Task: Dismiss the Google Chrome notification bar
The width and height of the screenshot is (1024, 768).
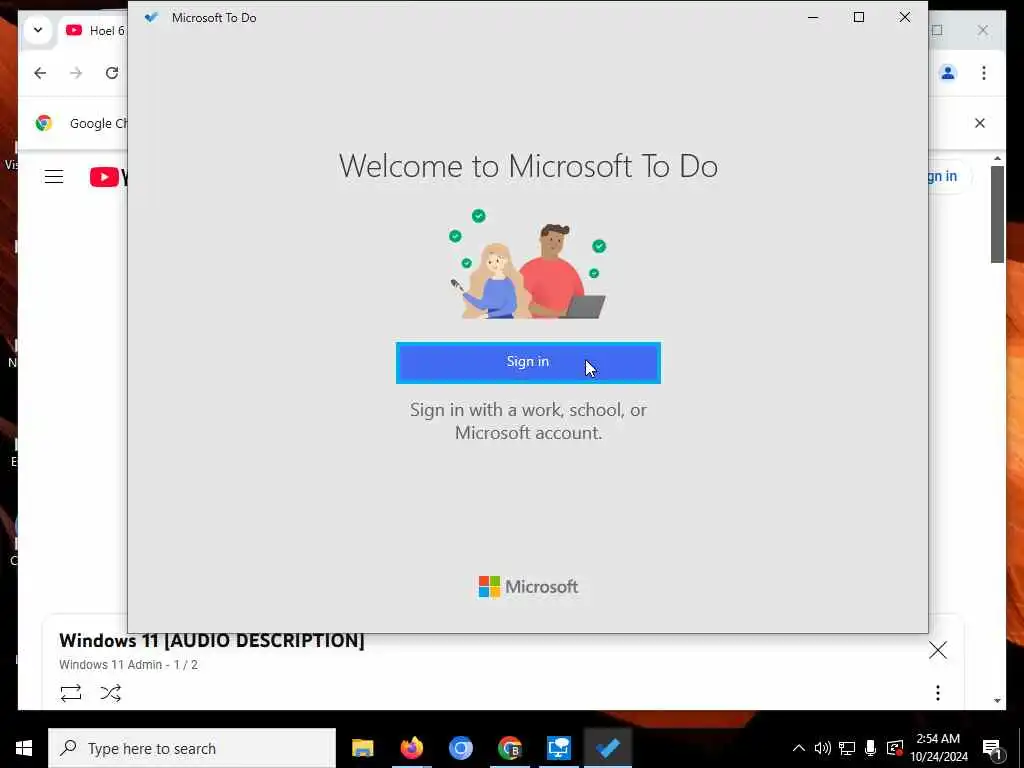Action: click(x=980, y=123)
